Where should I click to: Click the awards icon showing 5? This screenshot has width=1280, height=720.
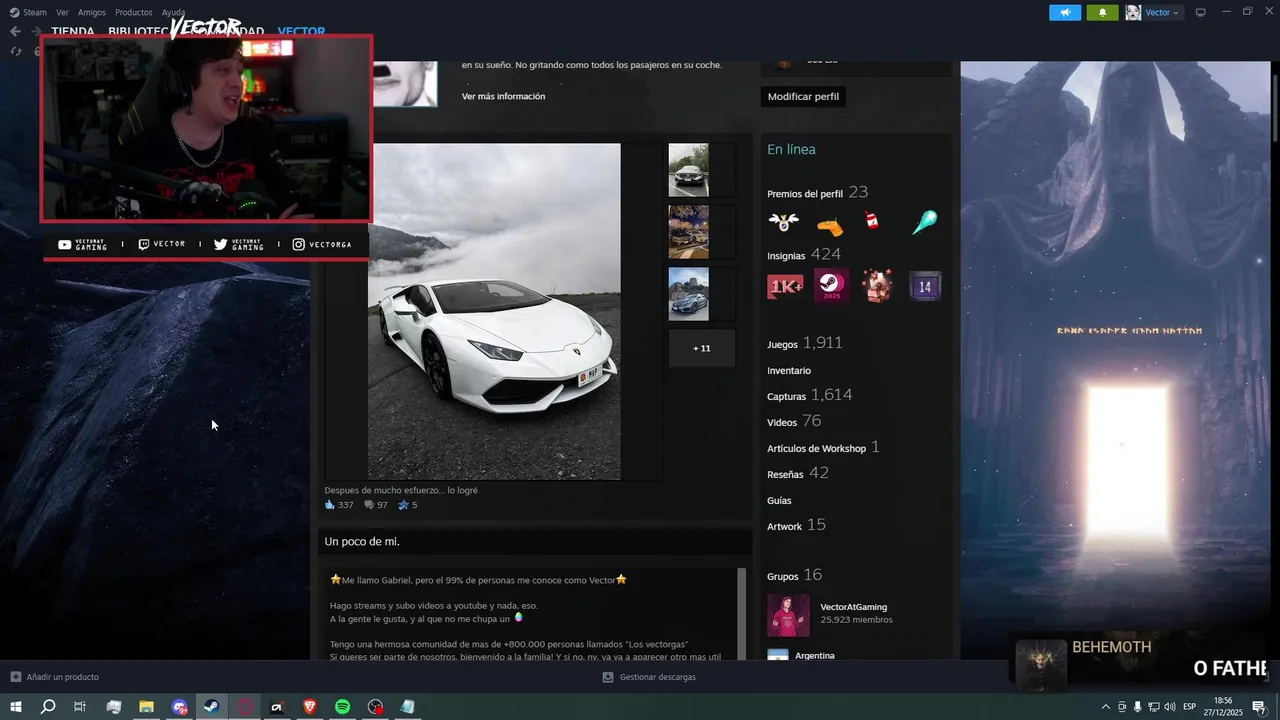tap(404, 505)
